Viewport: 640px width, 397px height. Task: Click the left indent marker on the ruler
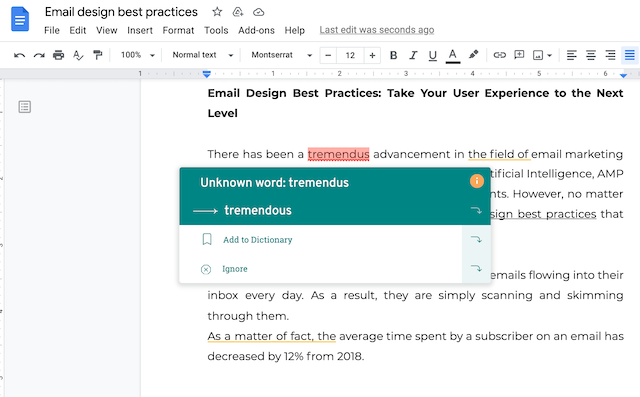coord(207,74)
